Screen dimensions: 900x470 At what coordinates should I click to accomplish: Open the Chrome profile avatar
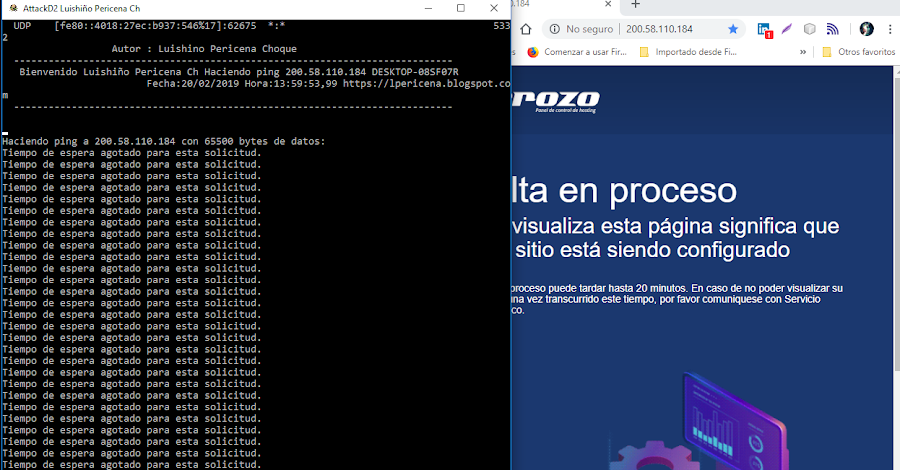click(x=866, y=29)
